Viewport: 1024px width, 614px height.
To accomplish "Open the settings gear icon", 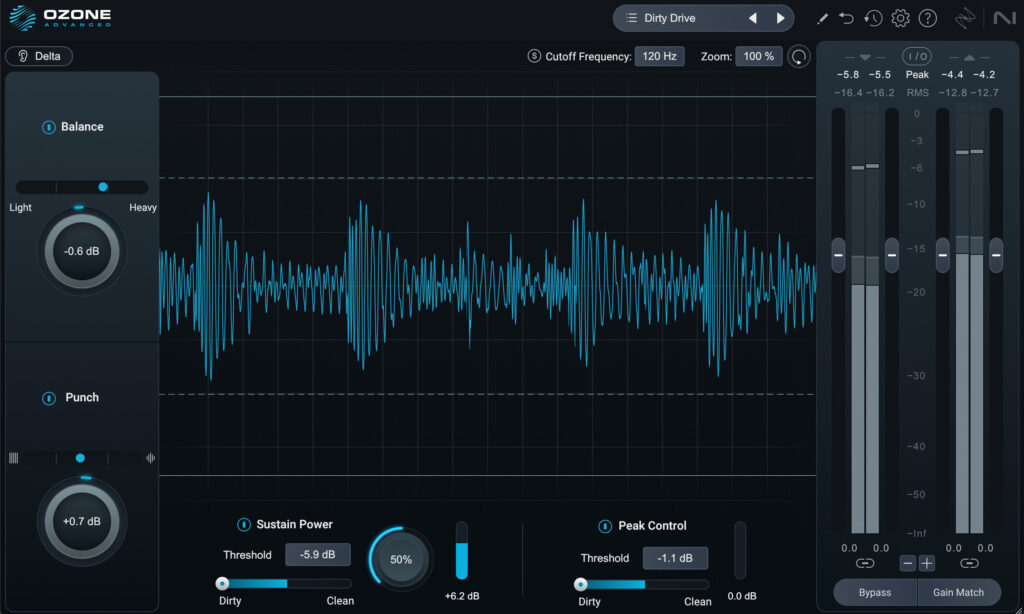I will click(901, 18).
